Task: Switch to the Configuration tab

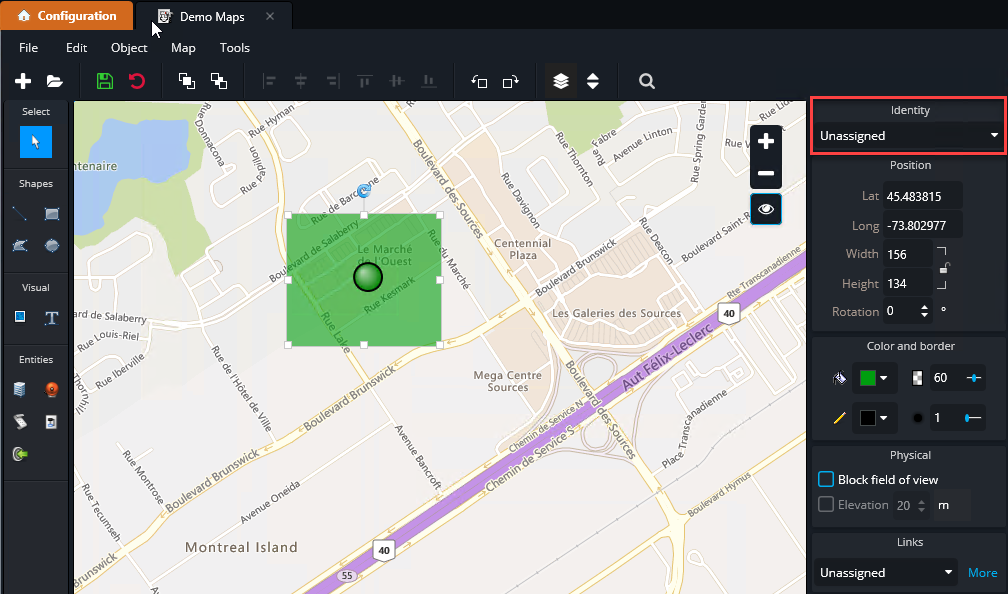Action: [x=66, y=16]
